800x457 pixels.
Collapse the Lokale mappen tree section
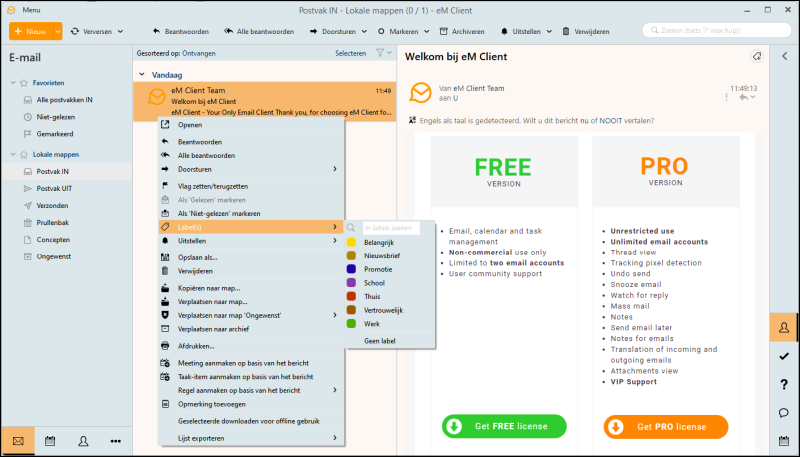[x=13, y=154]
